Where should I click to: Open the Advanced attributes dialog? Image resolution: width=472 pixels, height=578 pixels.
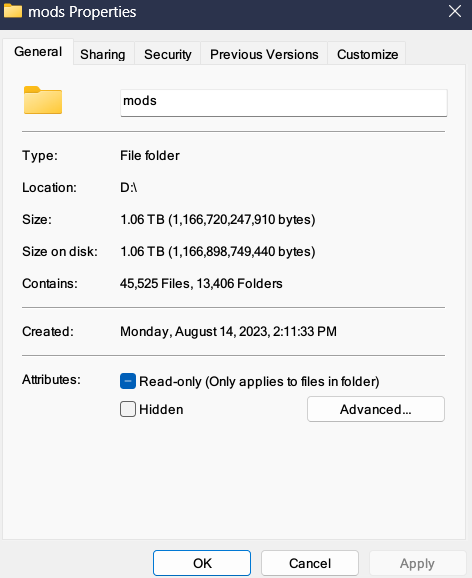pyautogui.click(x=376, y=409)
